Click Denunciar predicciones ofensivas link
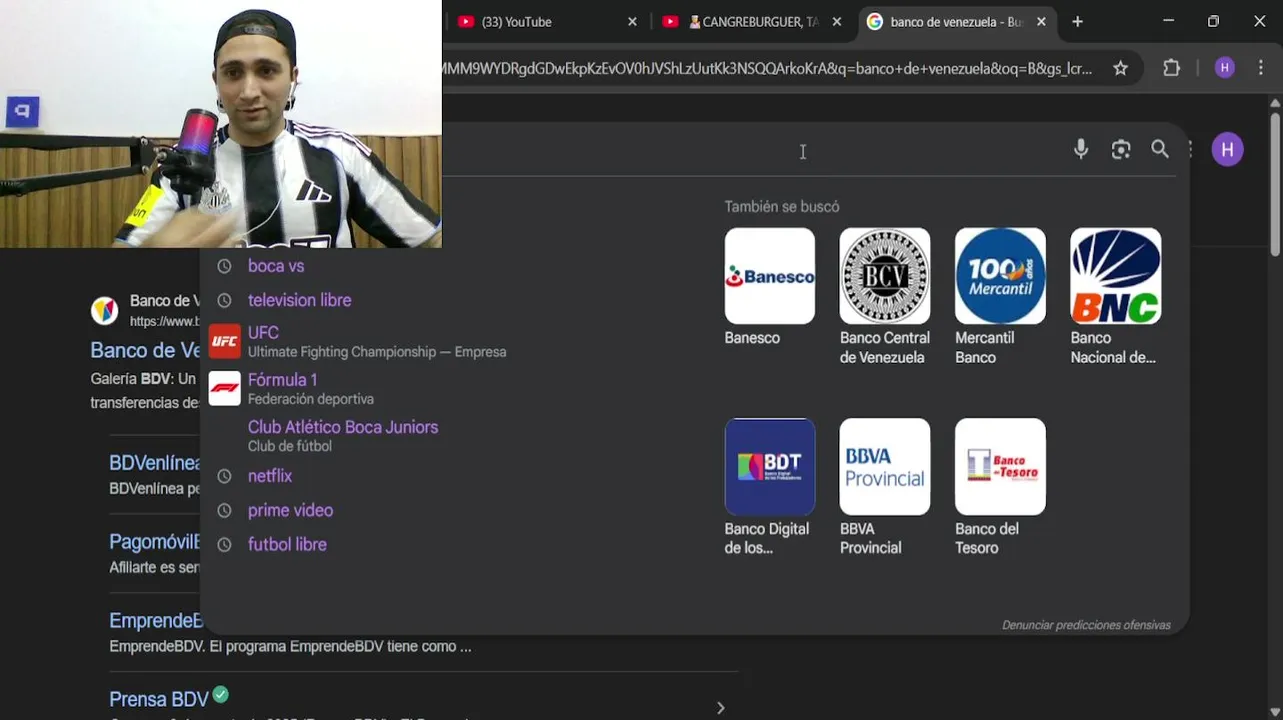 (x=1086, y=625)
